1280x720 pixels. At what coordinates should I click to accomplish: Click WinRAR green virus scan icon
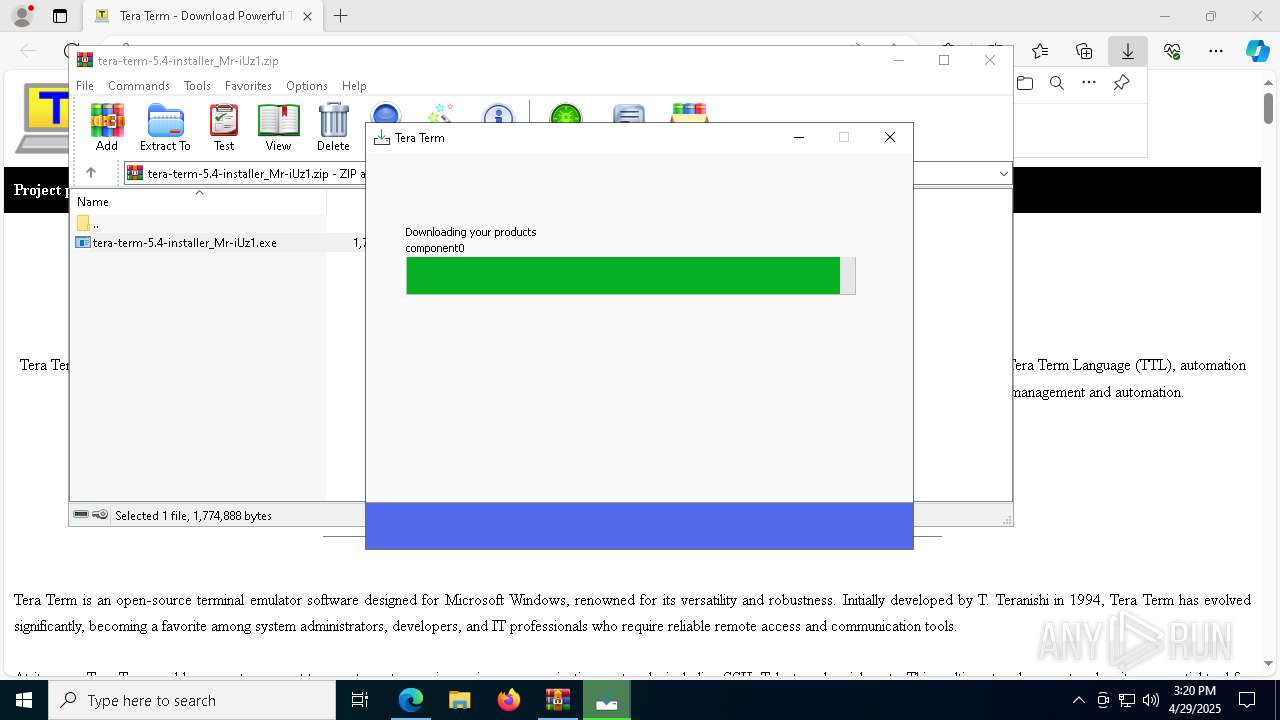(x=566, y=112)
